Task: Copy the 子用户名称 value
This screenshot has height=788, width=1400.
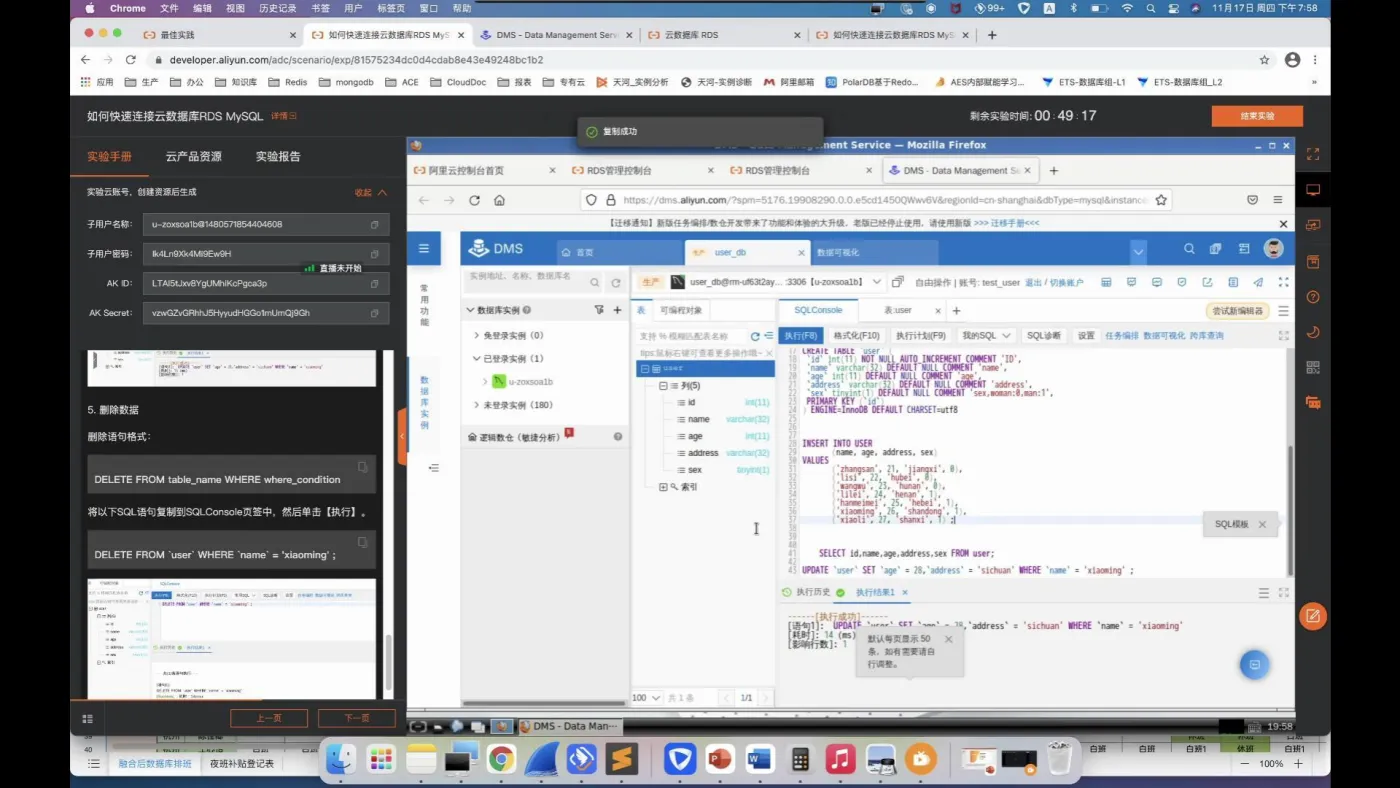Action: coord(375,225)
